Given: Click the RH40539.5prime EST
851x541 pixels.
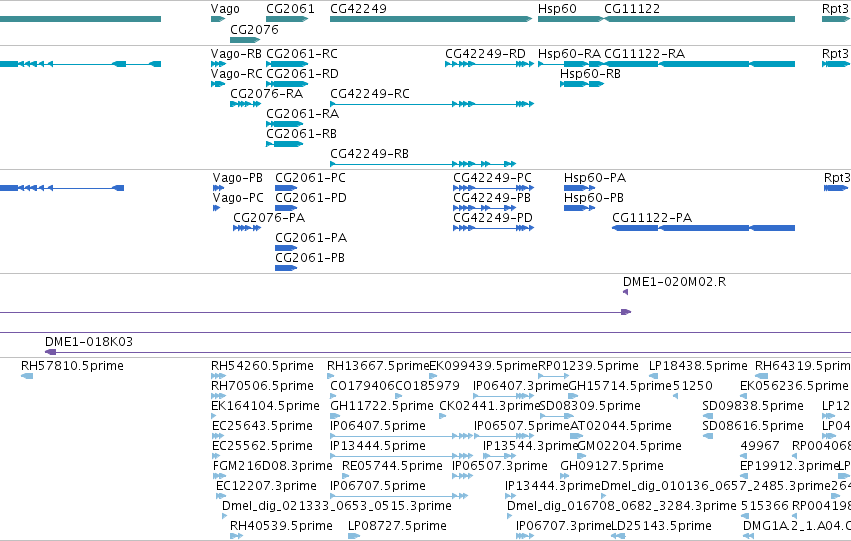Looking at the screenshot, I should 236,536.
